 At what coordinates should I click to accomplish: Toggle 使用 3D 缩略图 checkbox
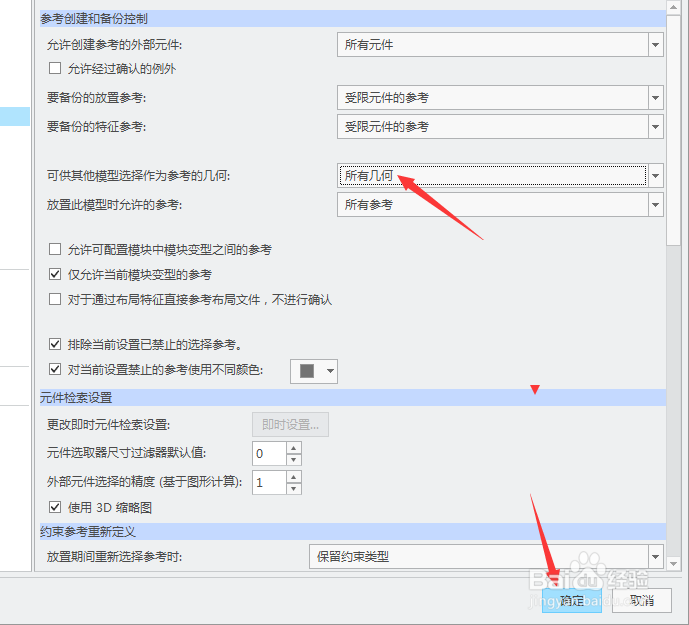[55, 507]
